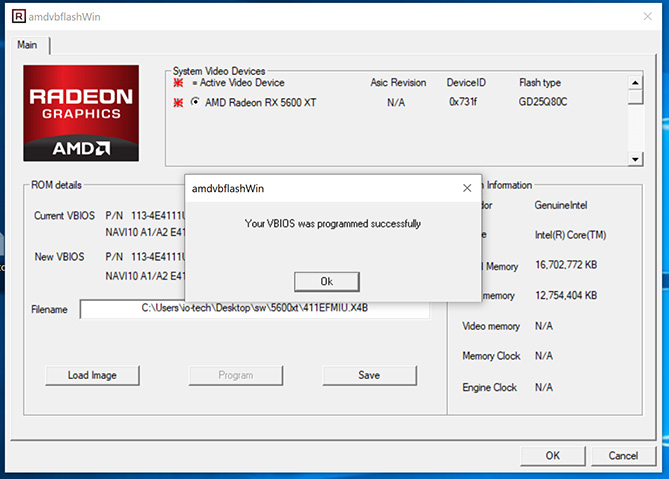Click the grayed Program button
Image resolution: width=669 pixels, height=479 pixels.
point(236,375)
